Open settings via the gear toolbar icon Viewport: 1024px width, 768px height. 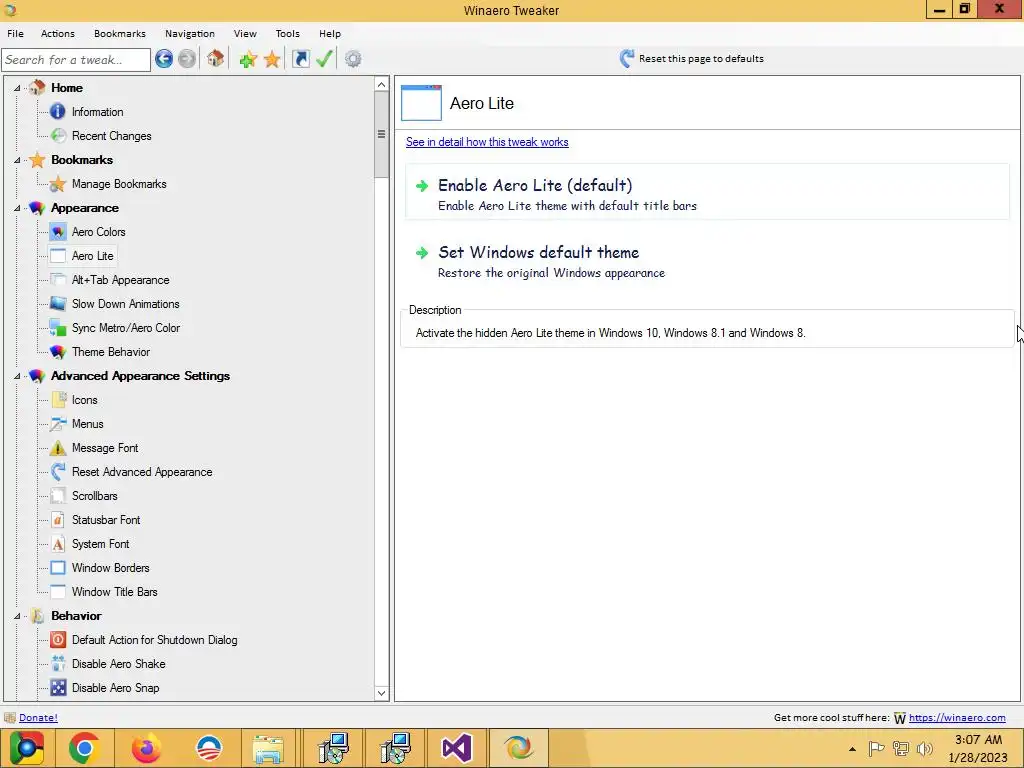pyautogui.click(x=353, y=59)
